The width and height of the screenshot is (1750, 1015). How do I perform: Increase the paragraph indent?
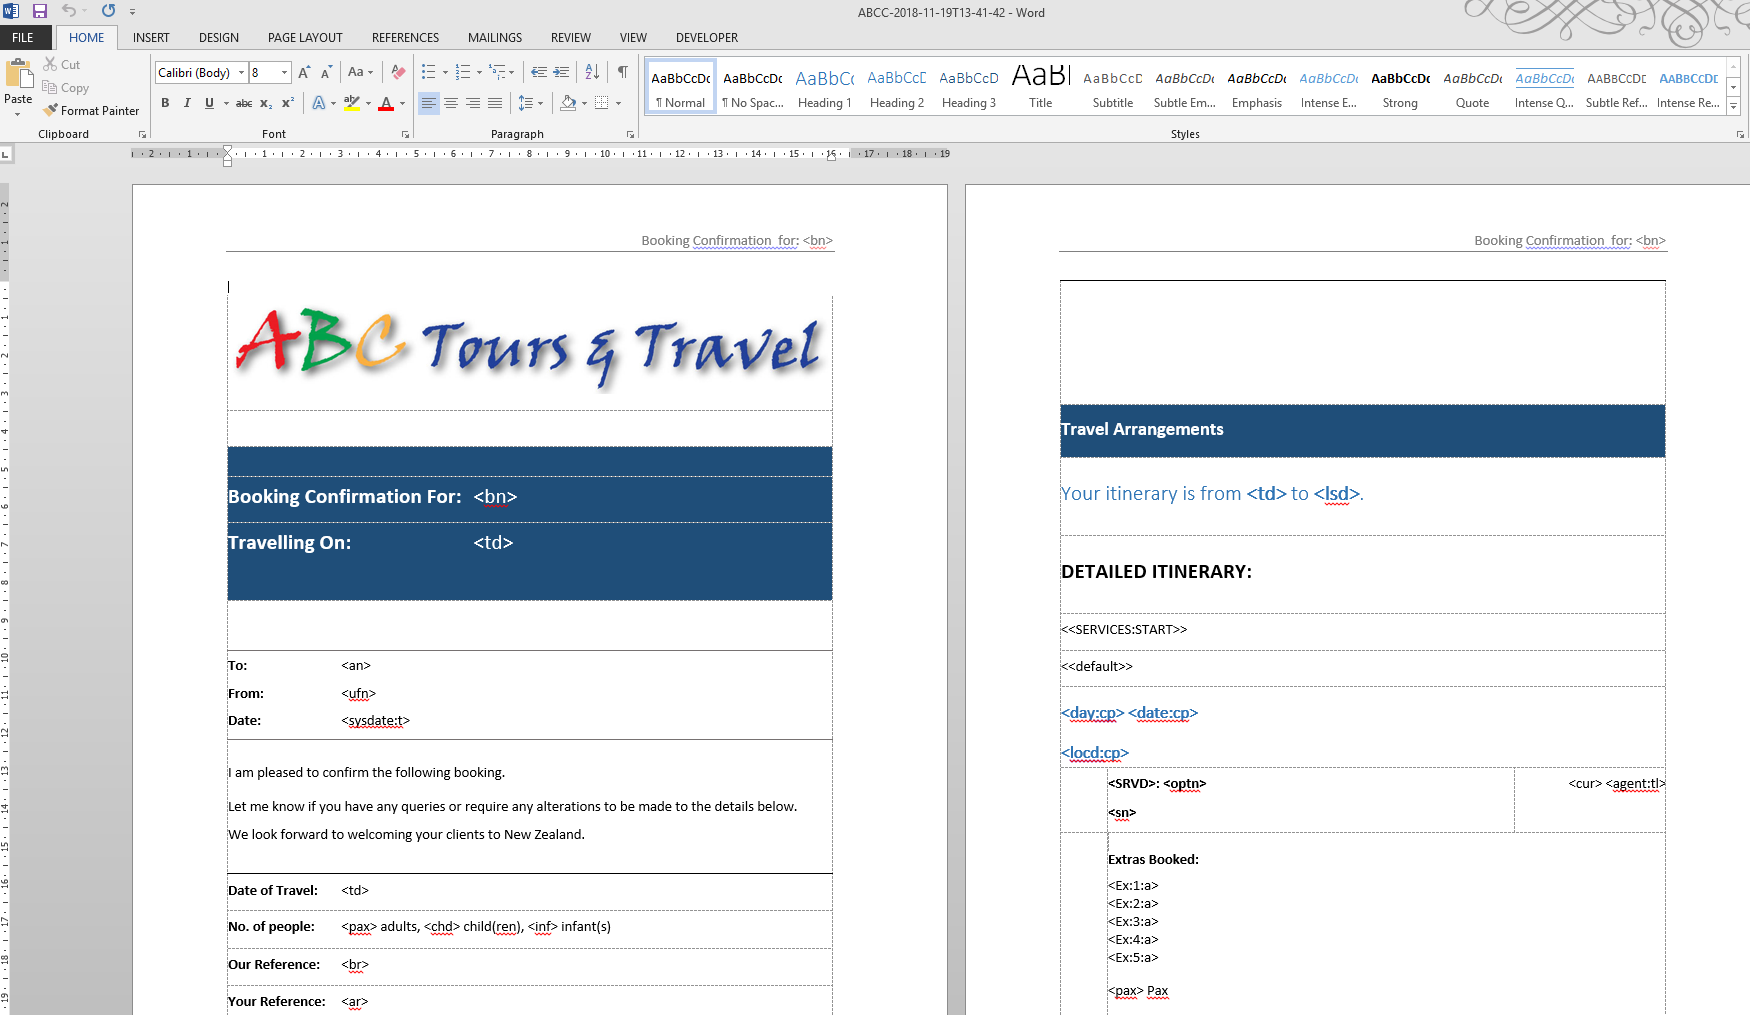(x=561, y=72)
